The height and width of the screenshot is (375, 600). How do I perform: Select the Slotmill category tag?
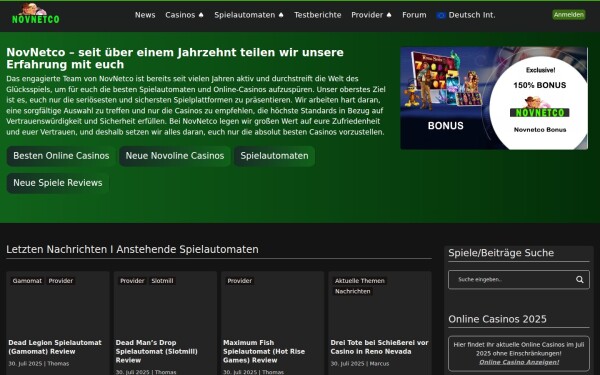click(162, 281)
